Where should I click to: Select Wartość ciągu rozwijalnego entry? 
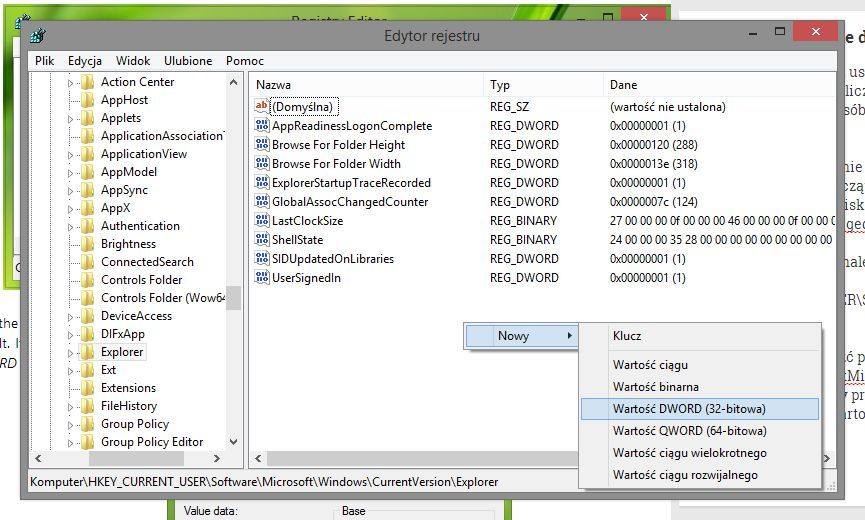click(x=700, y=475)
